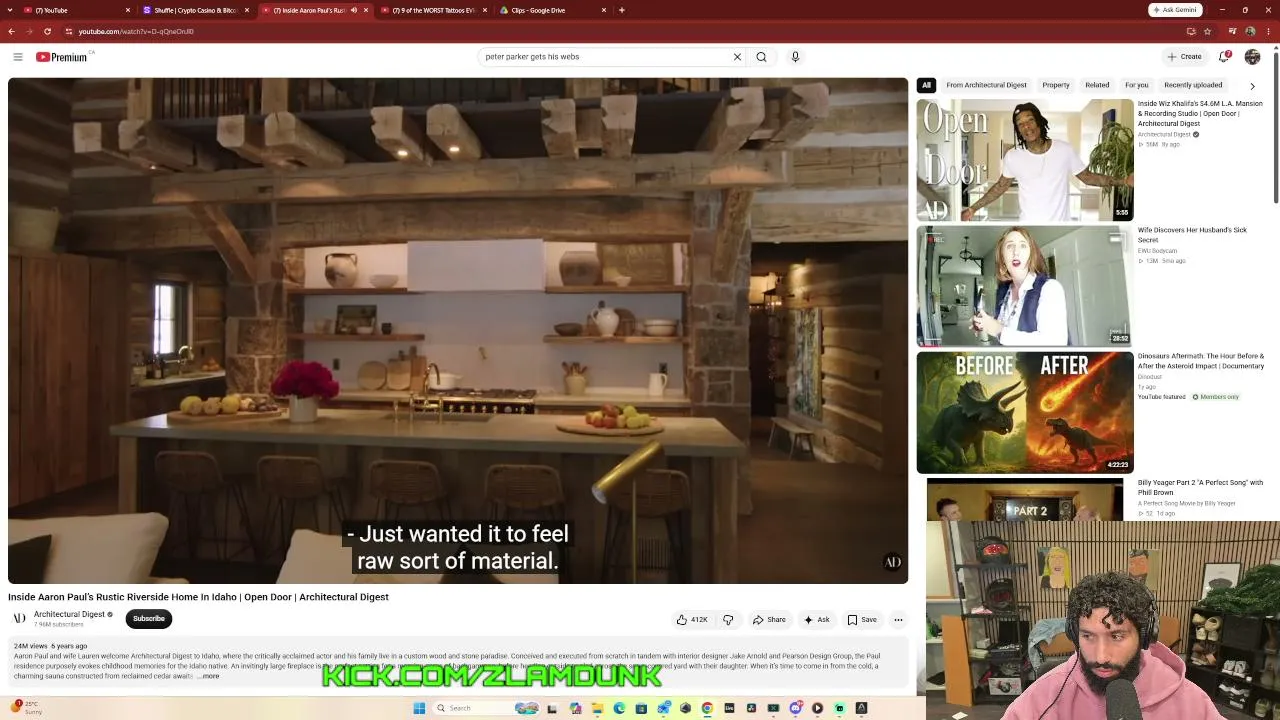The height and width of the screenshot is (720, 1280).
Task: Go back in the browser
Action: (11, 31)
